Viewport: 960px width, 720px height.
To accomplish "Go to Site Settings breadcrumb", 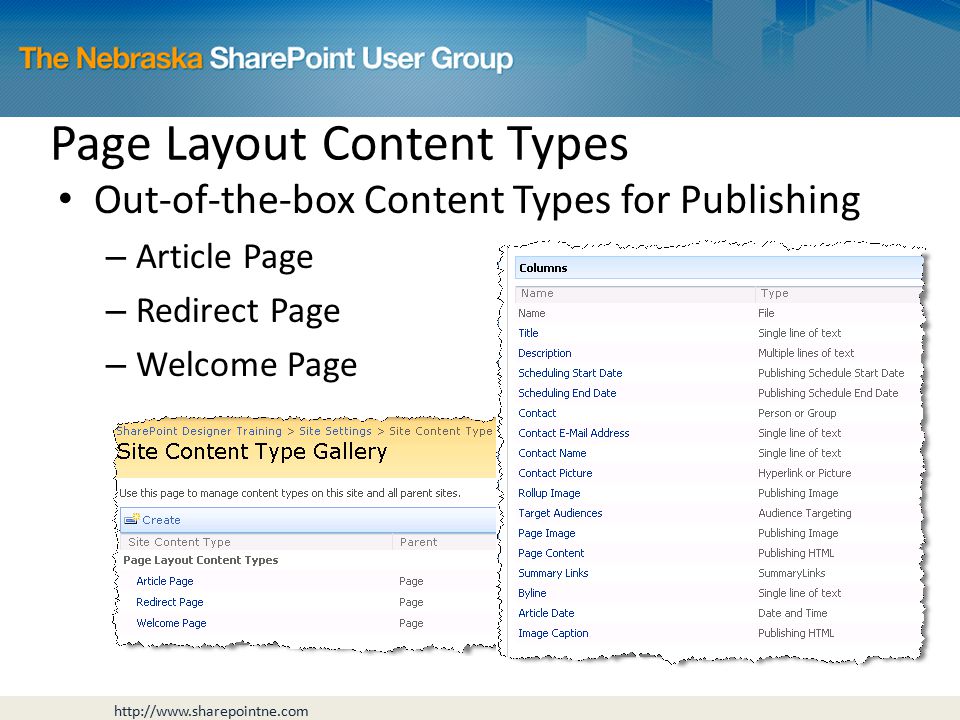I will 336,431.
